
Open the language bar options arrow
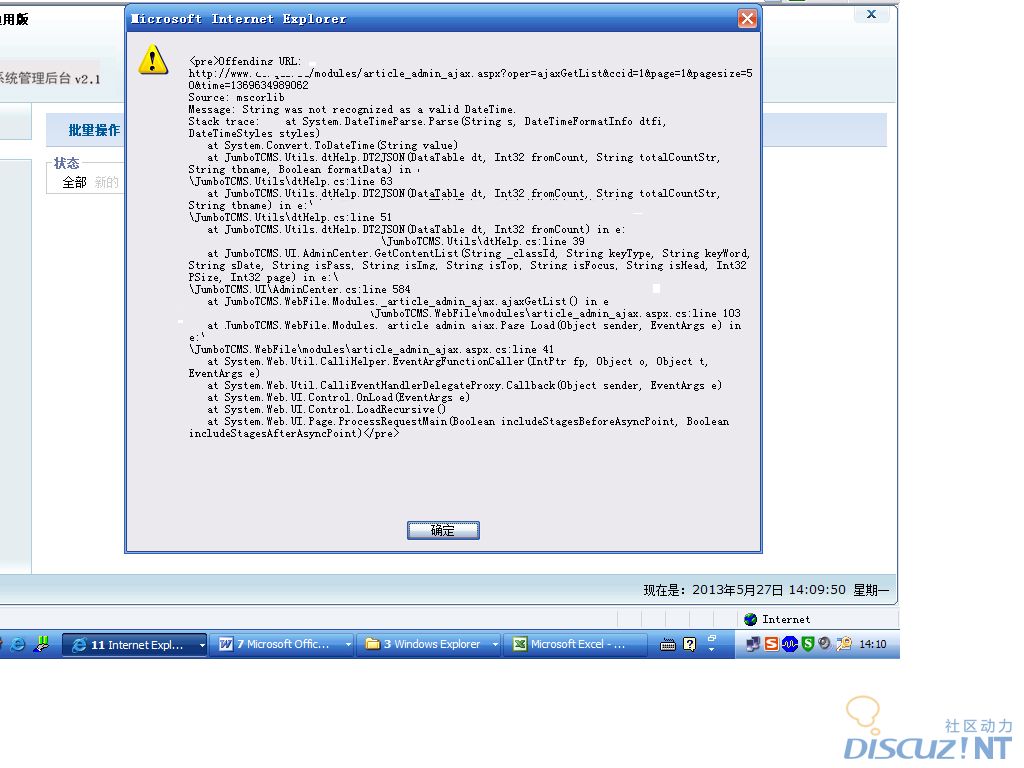coord(712,650)
